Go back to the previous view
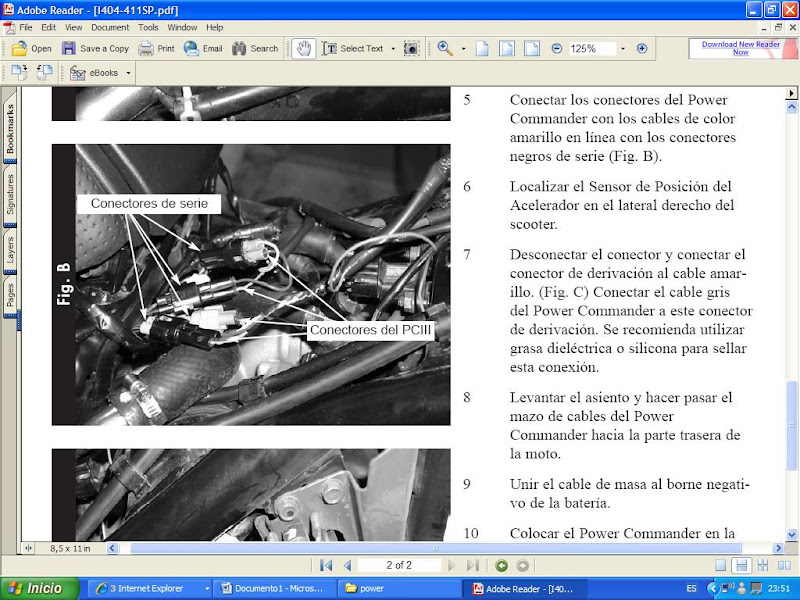 [502, 565]
